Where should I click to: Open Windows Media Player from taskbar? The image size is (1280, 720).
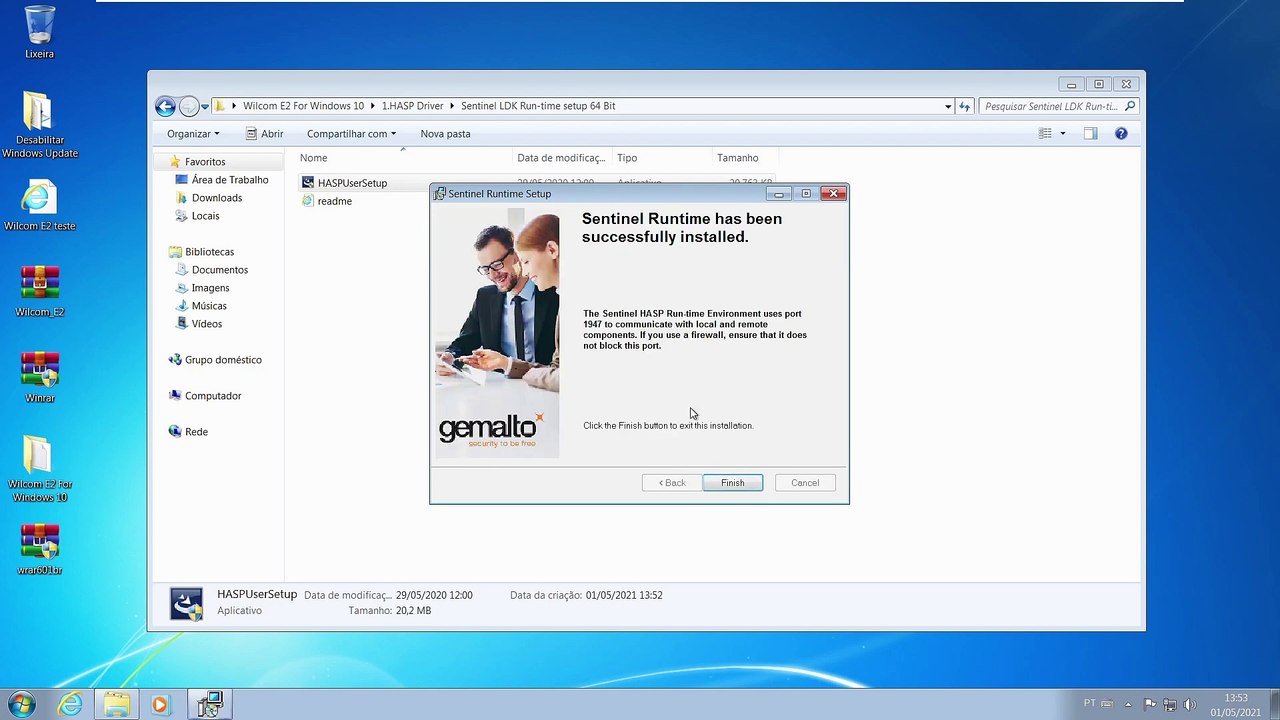pos(160,705)
